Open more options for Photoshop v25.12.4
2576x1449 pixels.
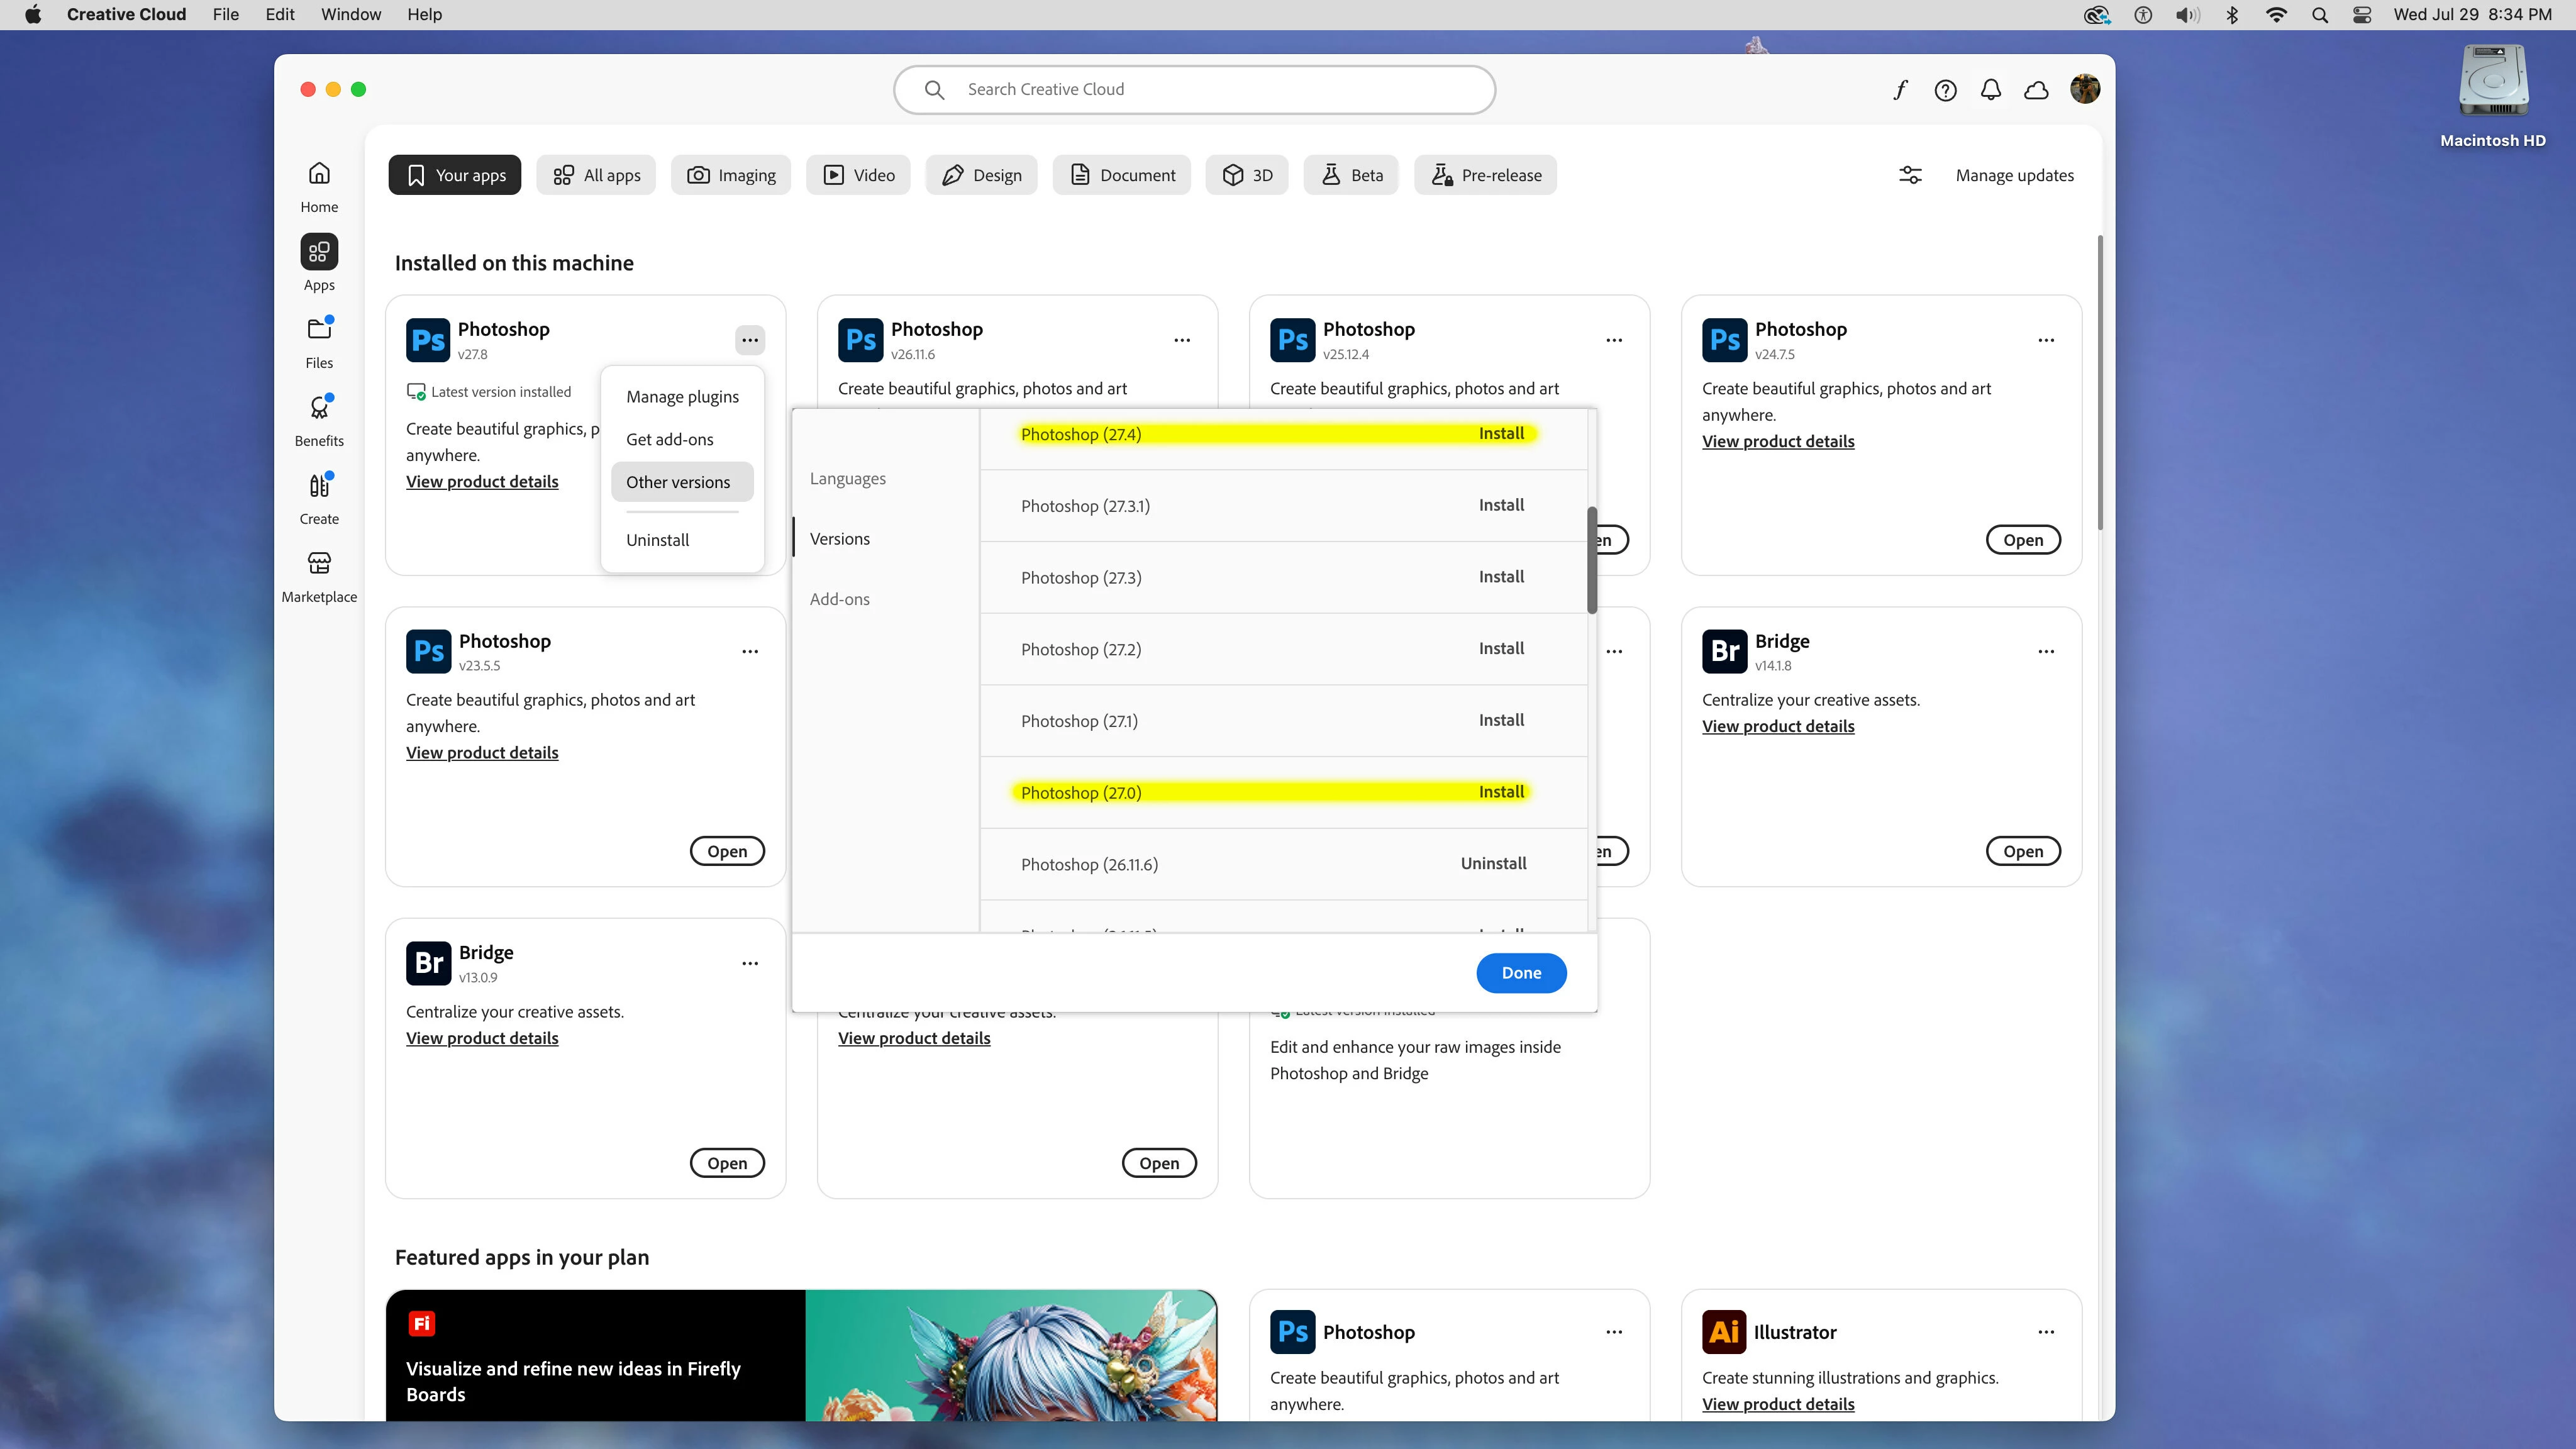click(1614, 340)
